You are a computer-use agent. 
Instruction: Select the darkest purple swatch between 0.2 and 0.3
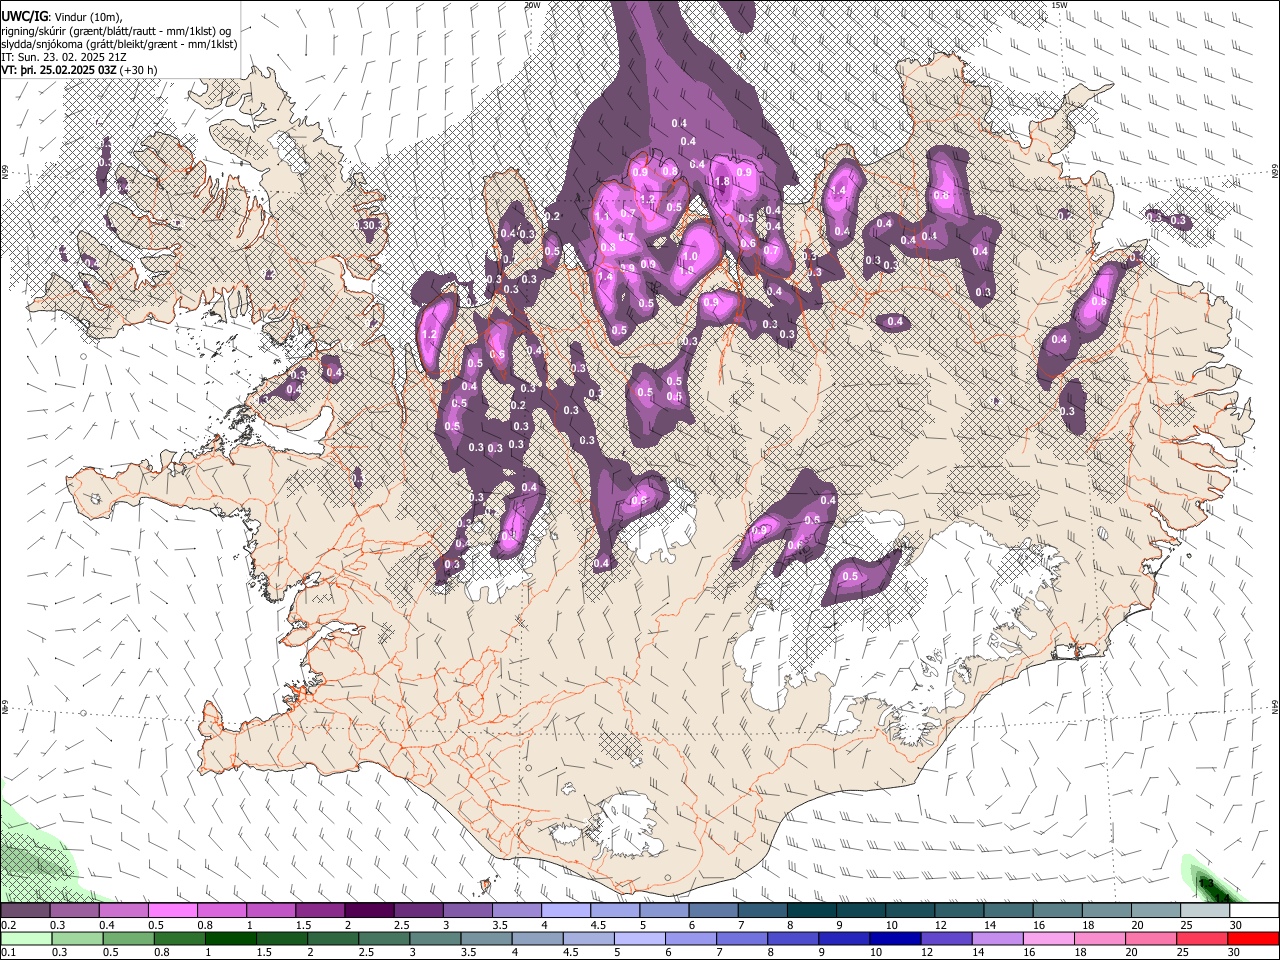click(25, 911)
